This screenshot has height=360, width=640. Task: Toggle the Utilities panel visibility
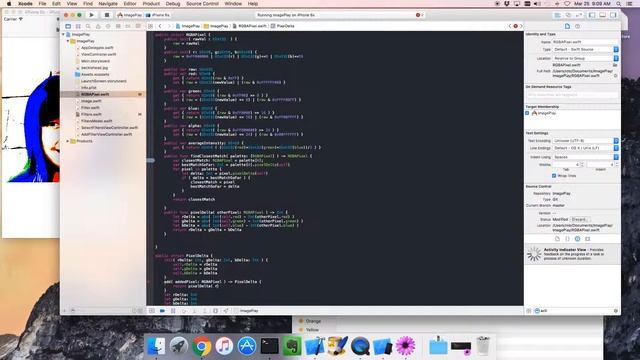613,15
